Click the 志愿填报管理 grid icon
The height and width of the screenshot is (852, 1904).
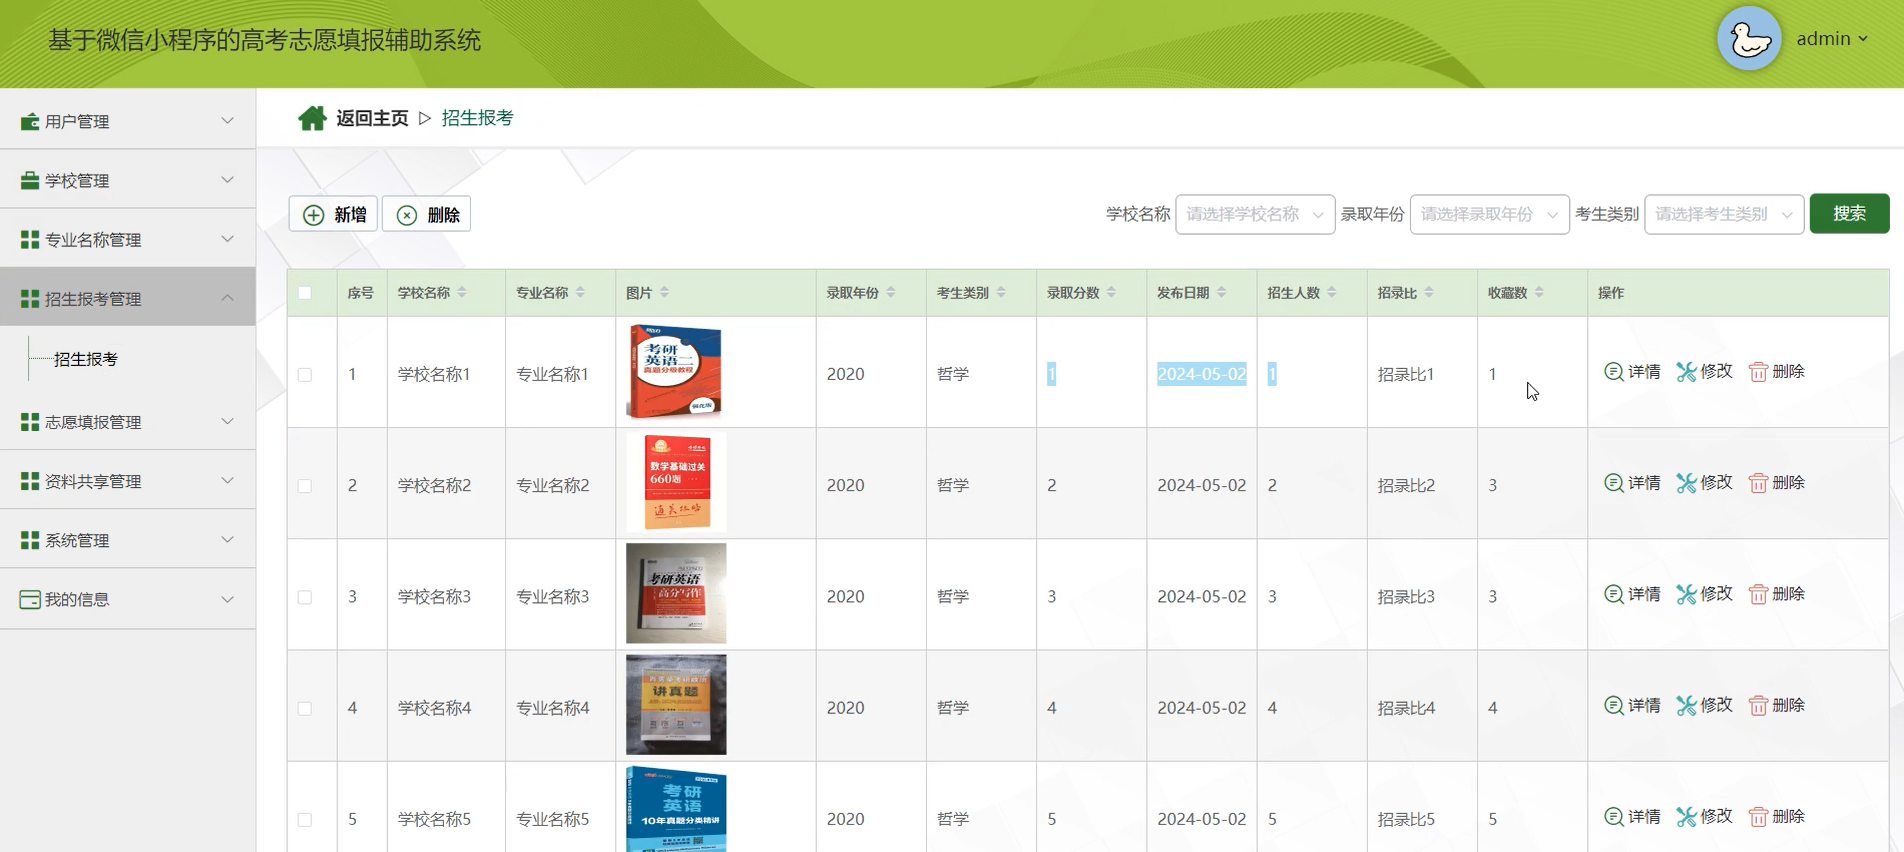(x=30, y=422)
